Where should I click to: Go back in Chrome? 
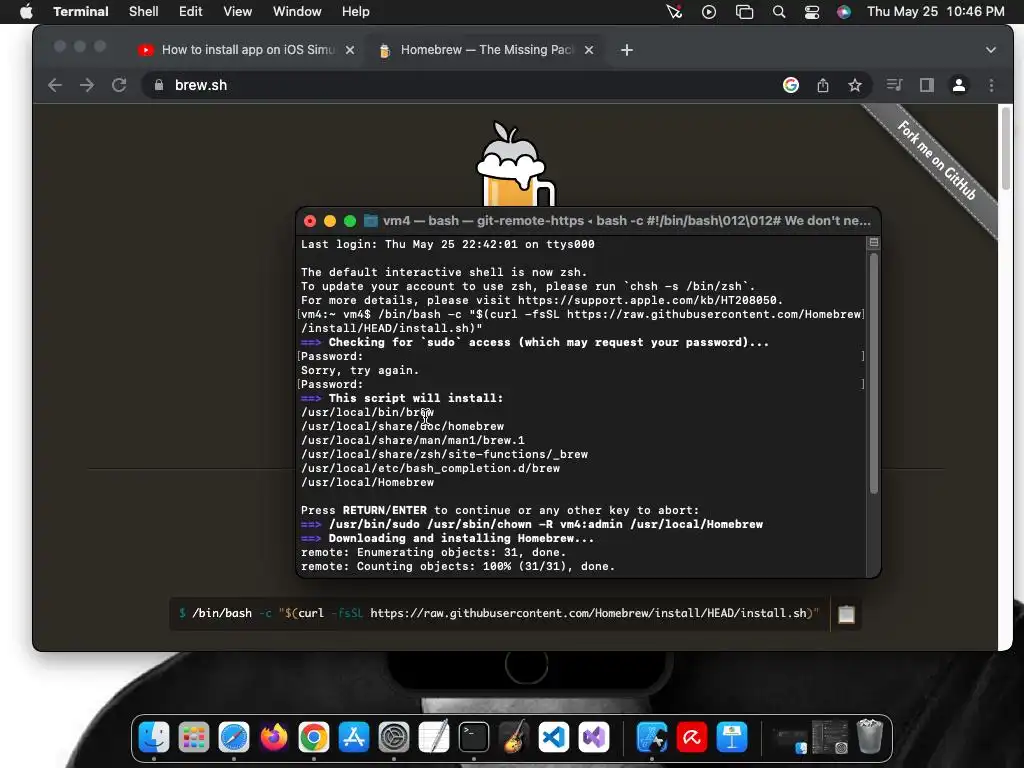click(55, 85)
